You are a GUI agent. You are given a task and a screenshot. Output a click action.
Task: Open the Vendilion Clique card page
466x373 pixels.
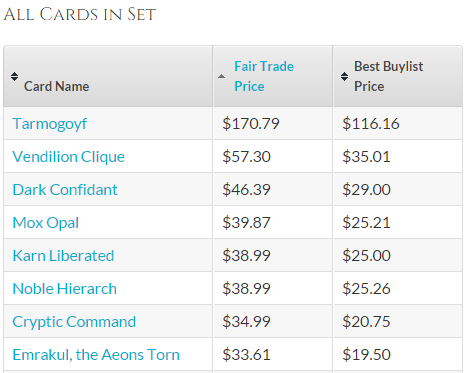[69, 157]
